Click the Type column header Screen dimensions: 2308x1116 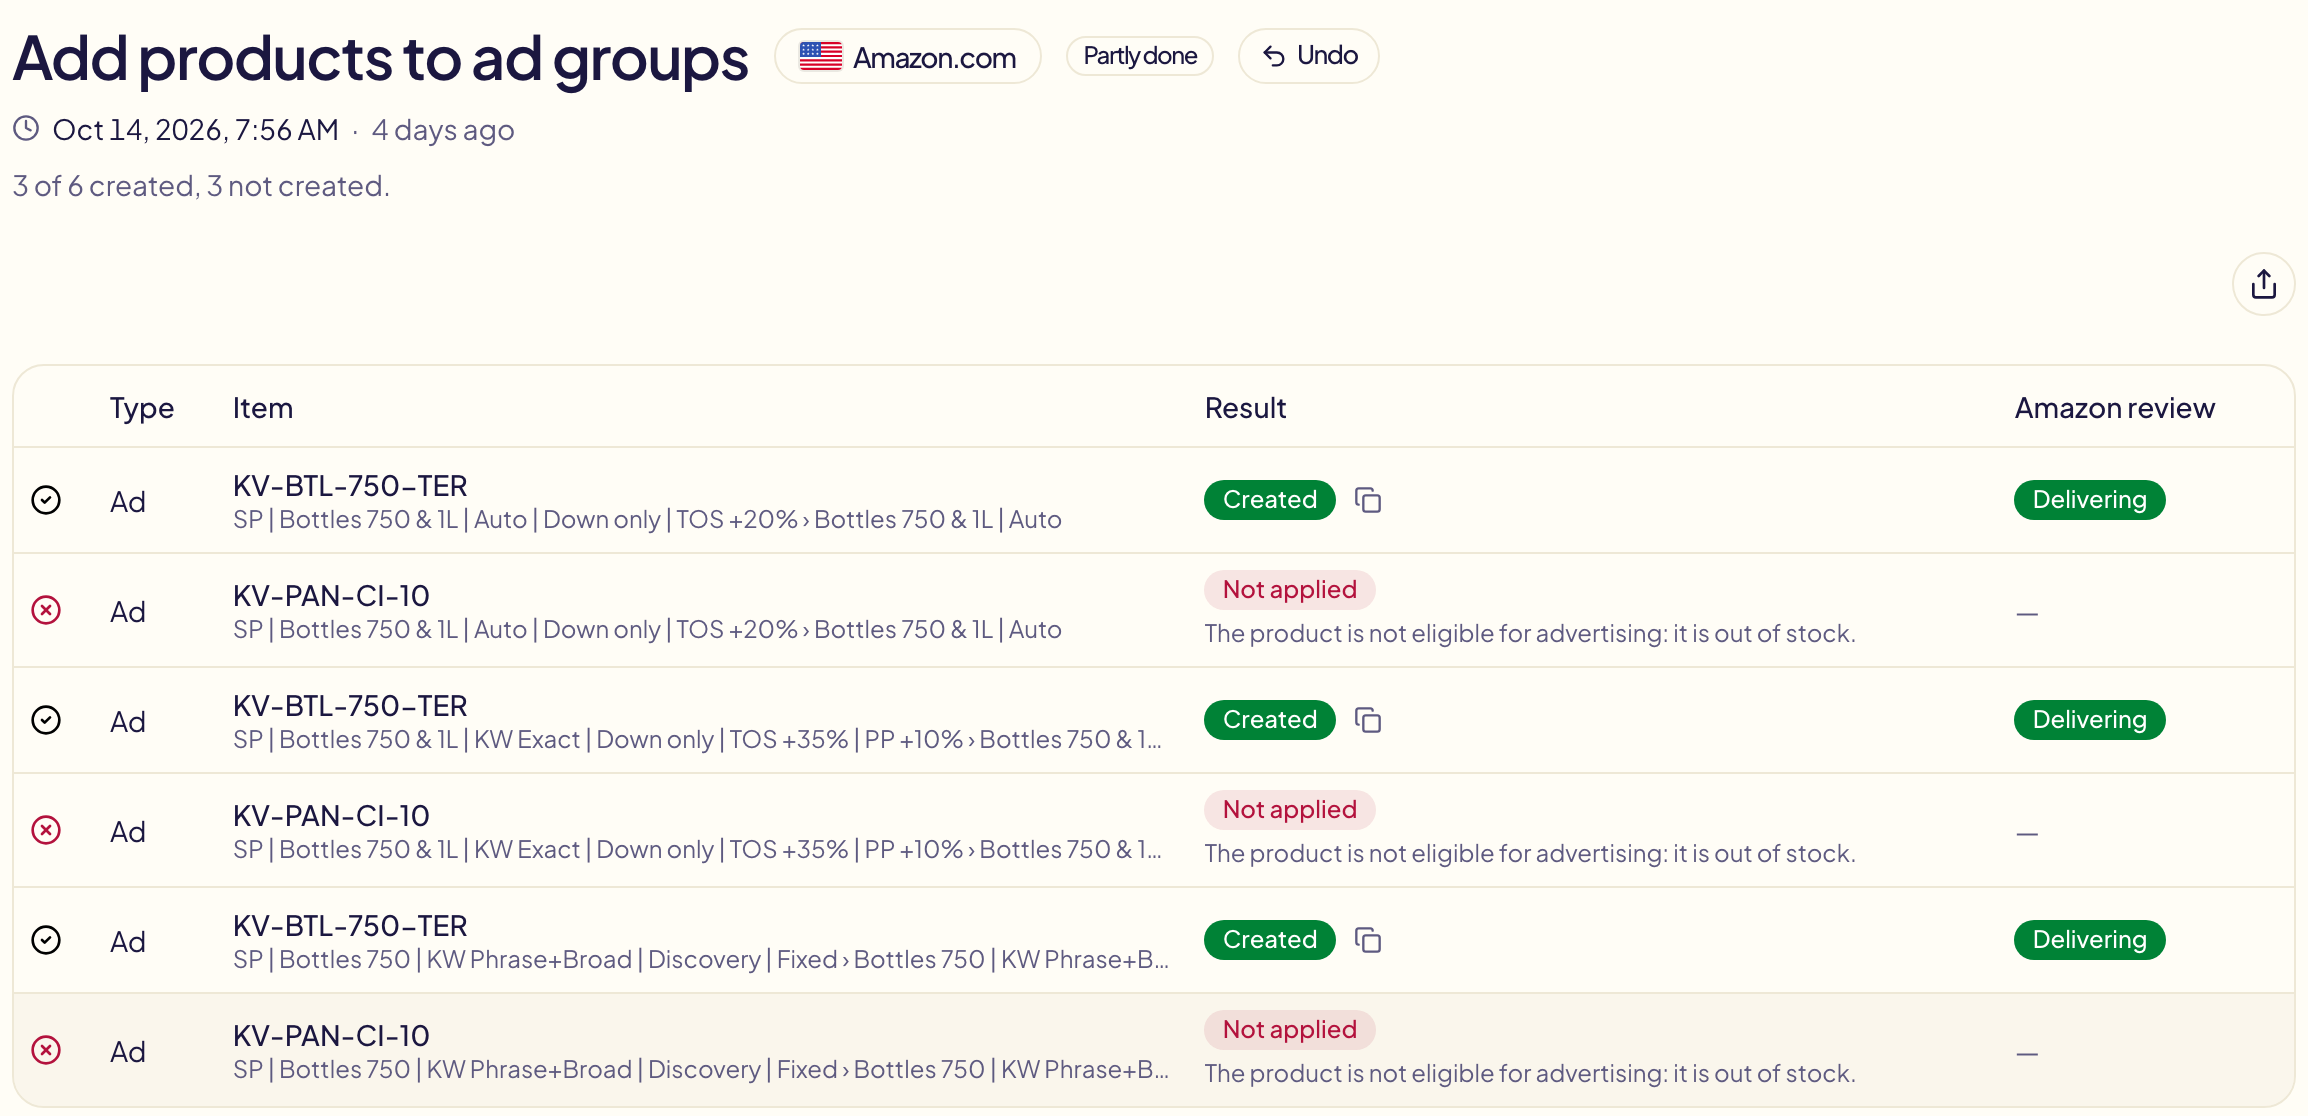pyautogui.click(x=142, y=408)
